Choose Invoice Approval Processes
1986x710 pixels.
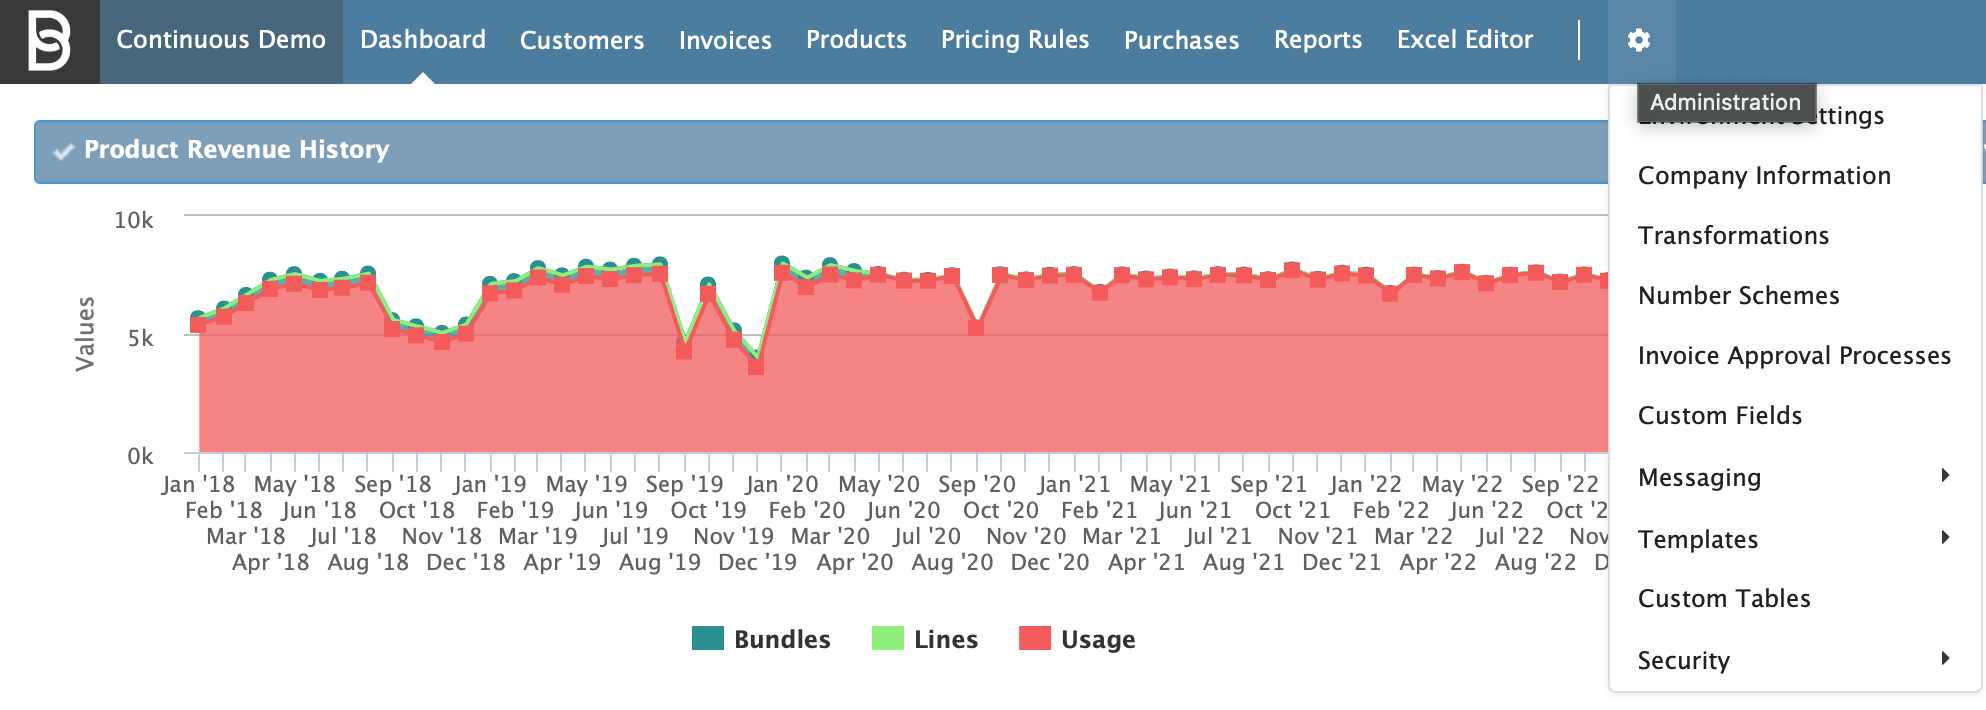(x=1794, y=356)
